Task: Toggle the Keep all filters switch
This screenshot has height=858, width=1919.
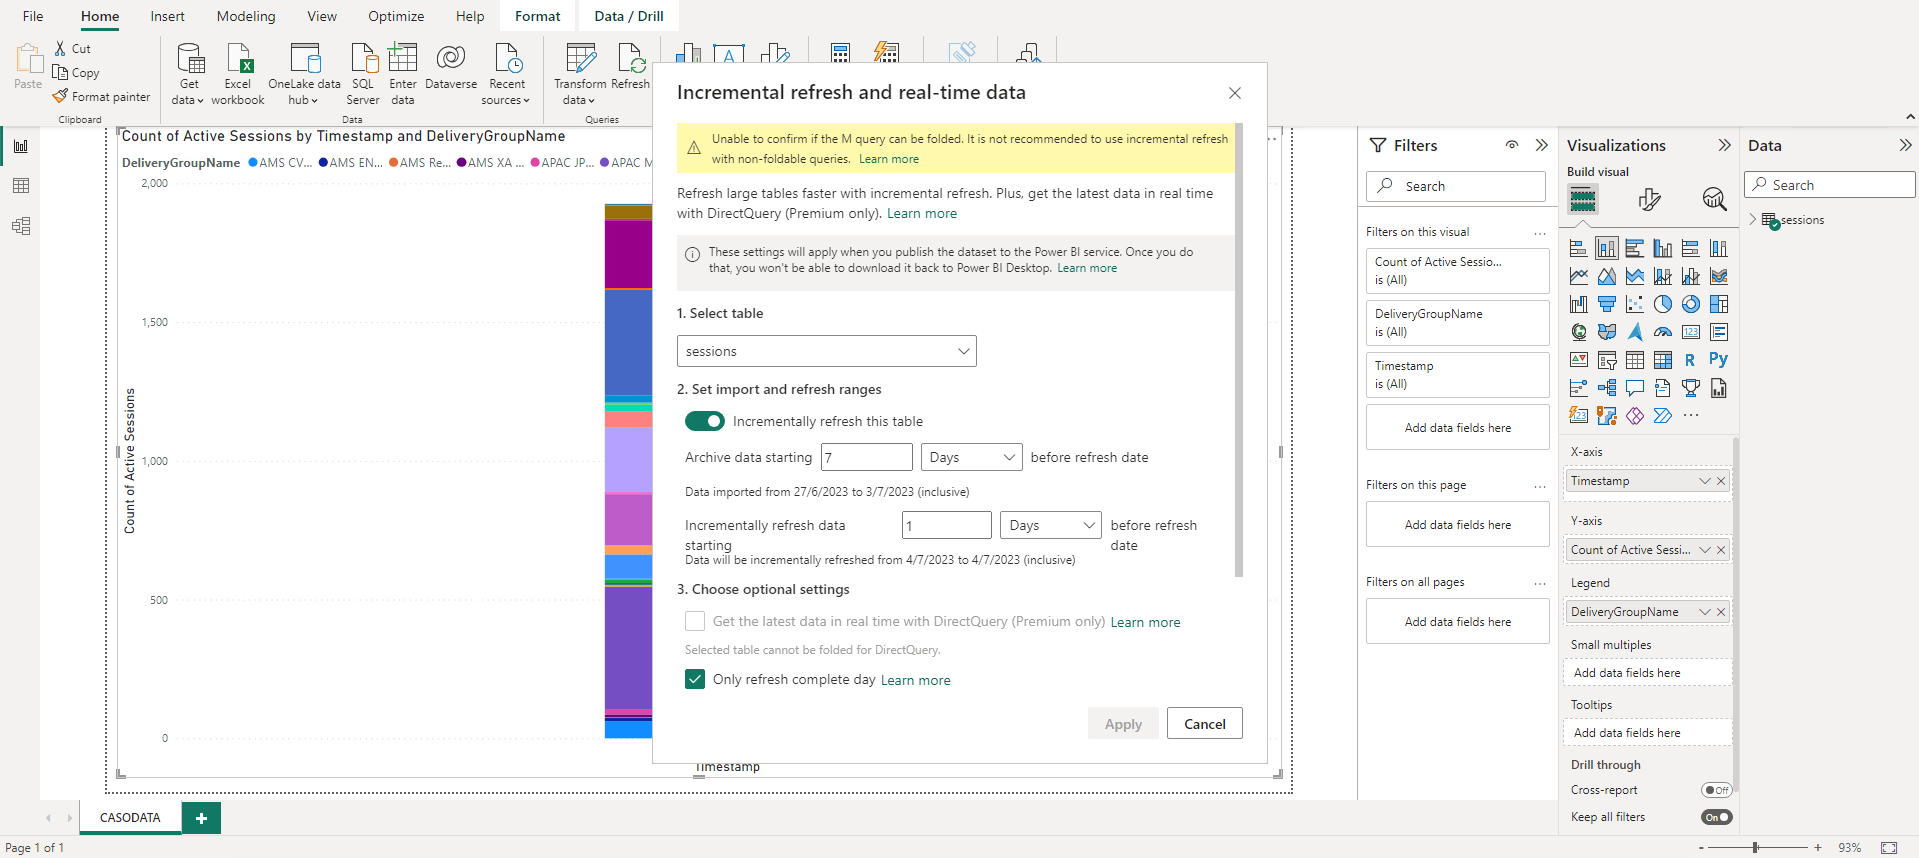Action: (x=1716, y=817)
